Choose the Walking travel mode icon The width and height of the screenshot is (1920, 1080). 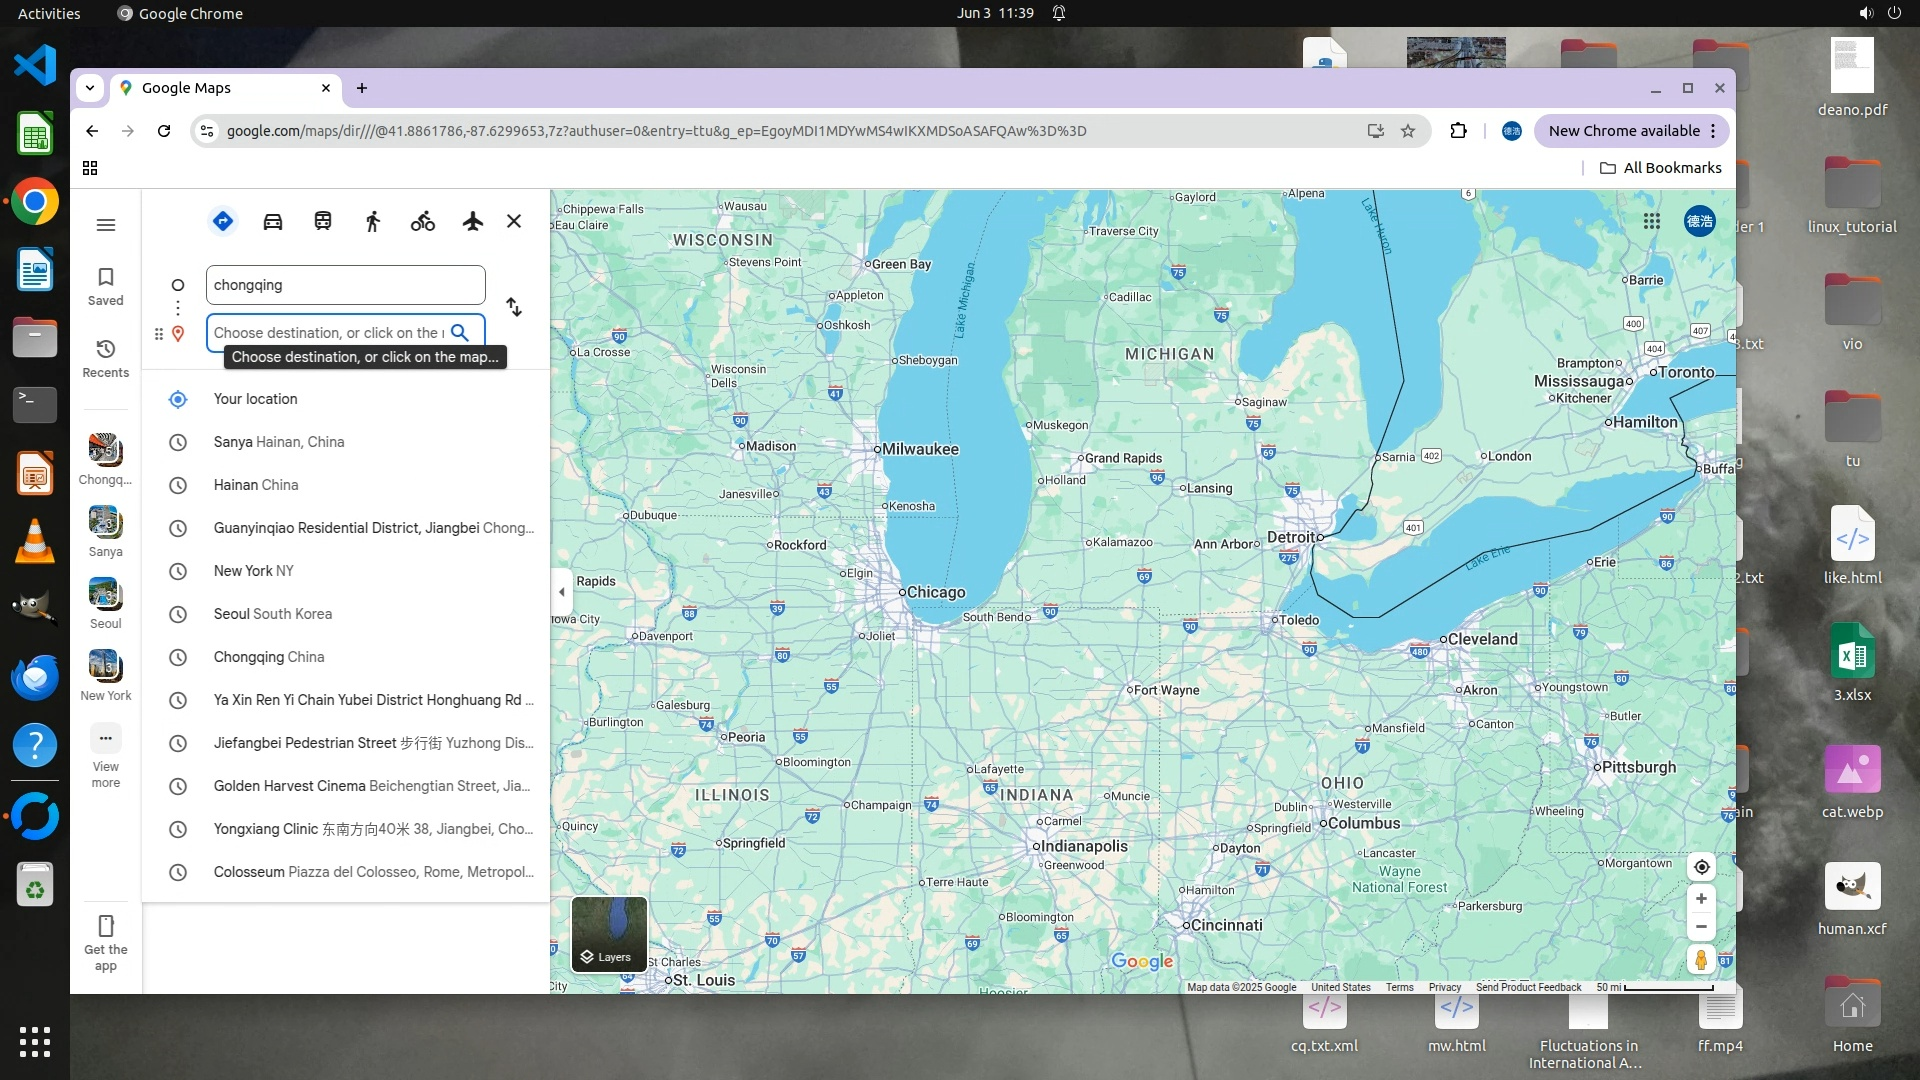[x=373, y=221]
